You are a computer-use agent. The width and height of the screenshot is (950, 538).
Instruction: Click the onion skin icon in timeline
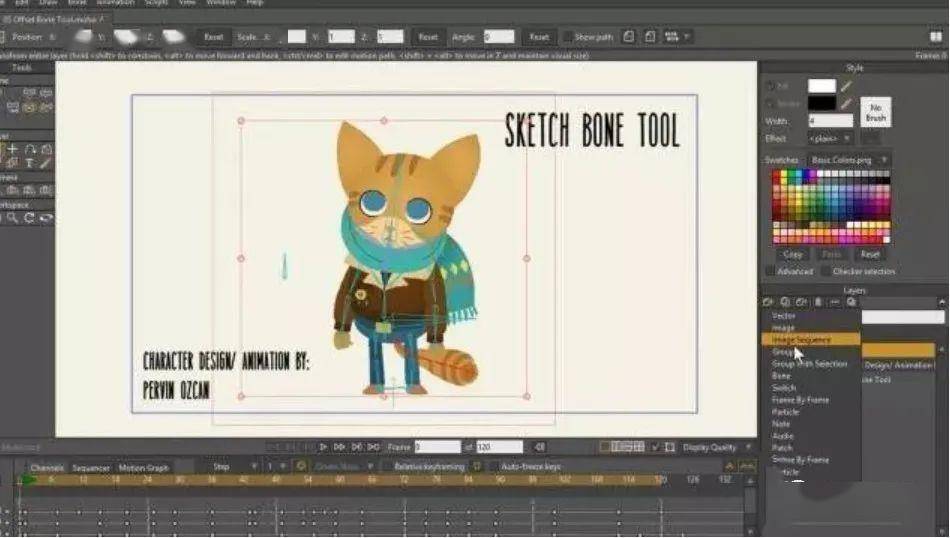pos(301,466)
